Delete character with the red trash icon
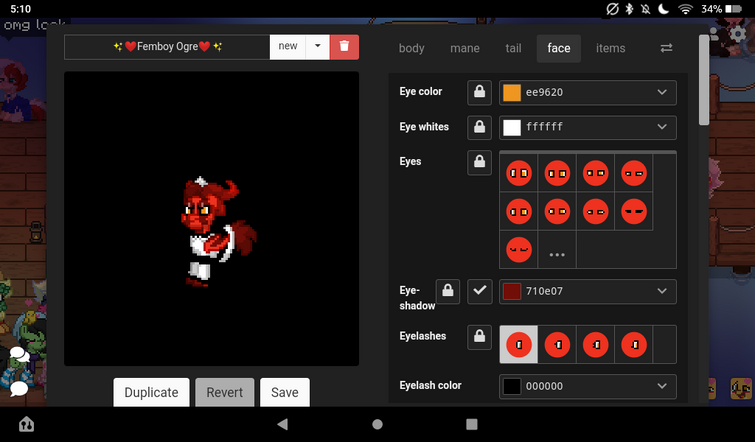The image size is (755, 442). tap(344, 47)
